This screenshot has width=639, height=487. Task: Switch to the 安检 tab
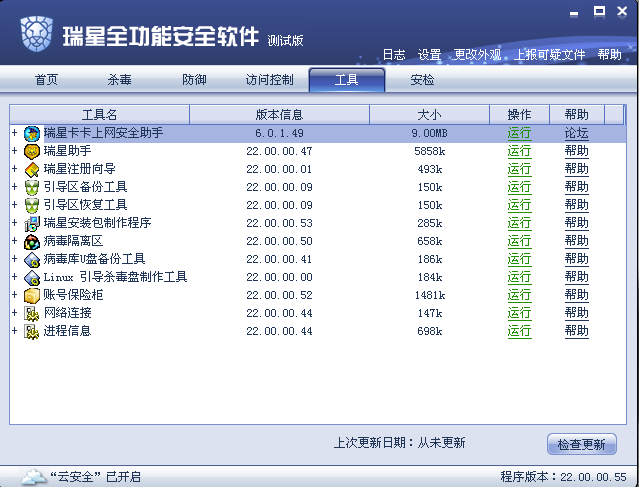tap(422, 80)
